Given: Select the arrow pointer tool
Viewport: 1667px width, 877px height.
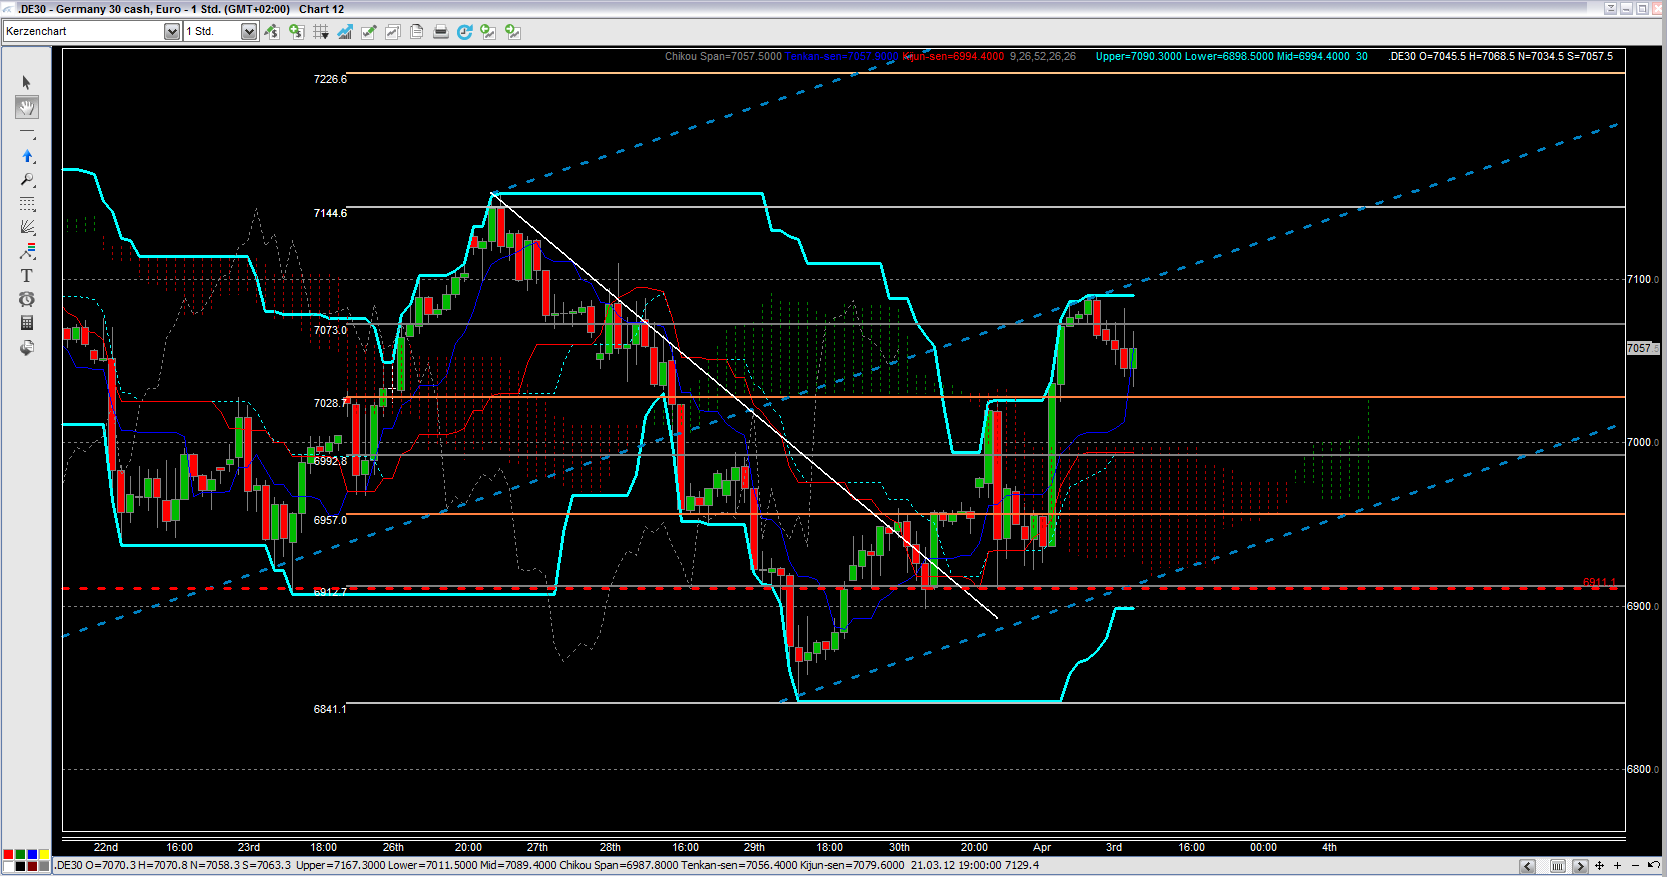Looking at the screenshot, I should coord(27,83).
